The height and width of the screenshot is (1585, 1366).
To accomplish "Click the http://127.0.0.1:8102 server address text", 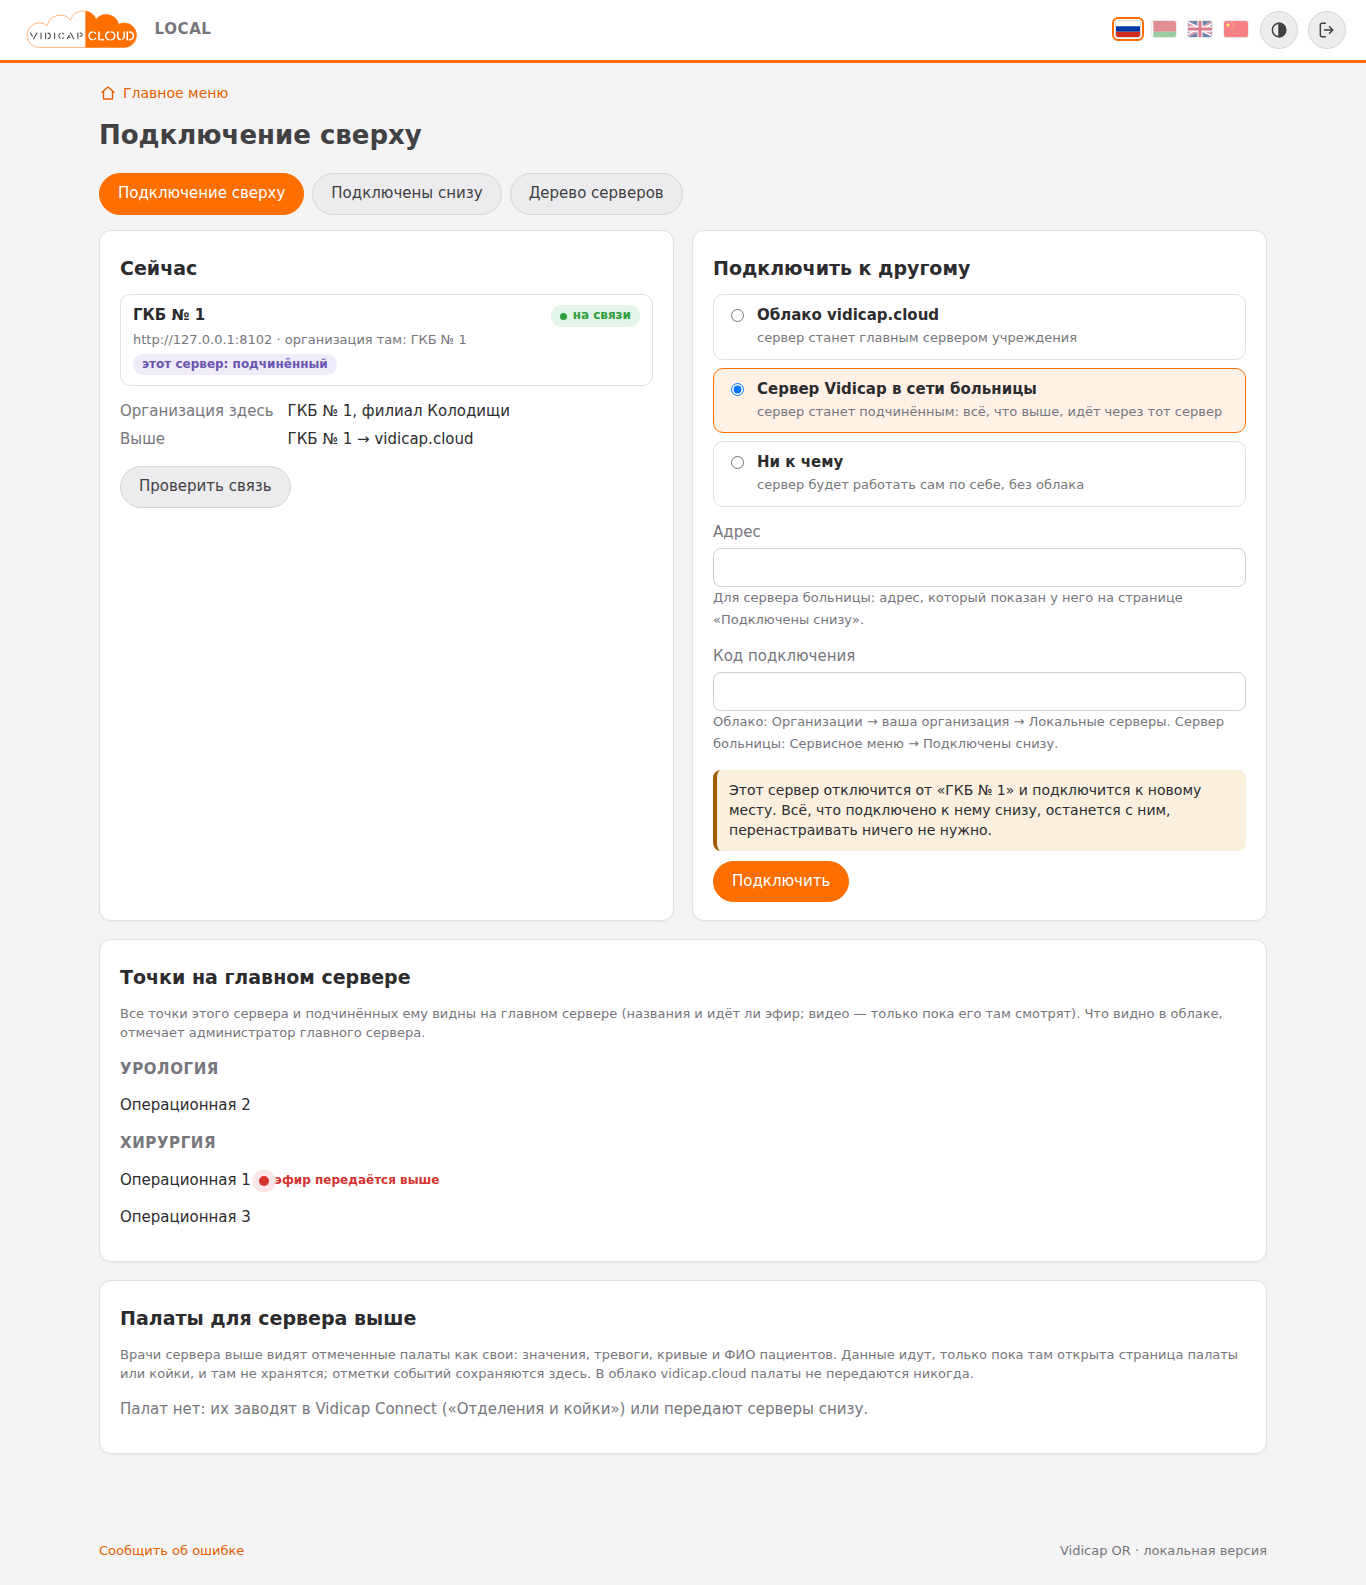I will click(x=202, y=340).
